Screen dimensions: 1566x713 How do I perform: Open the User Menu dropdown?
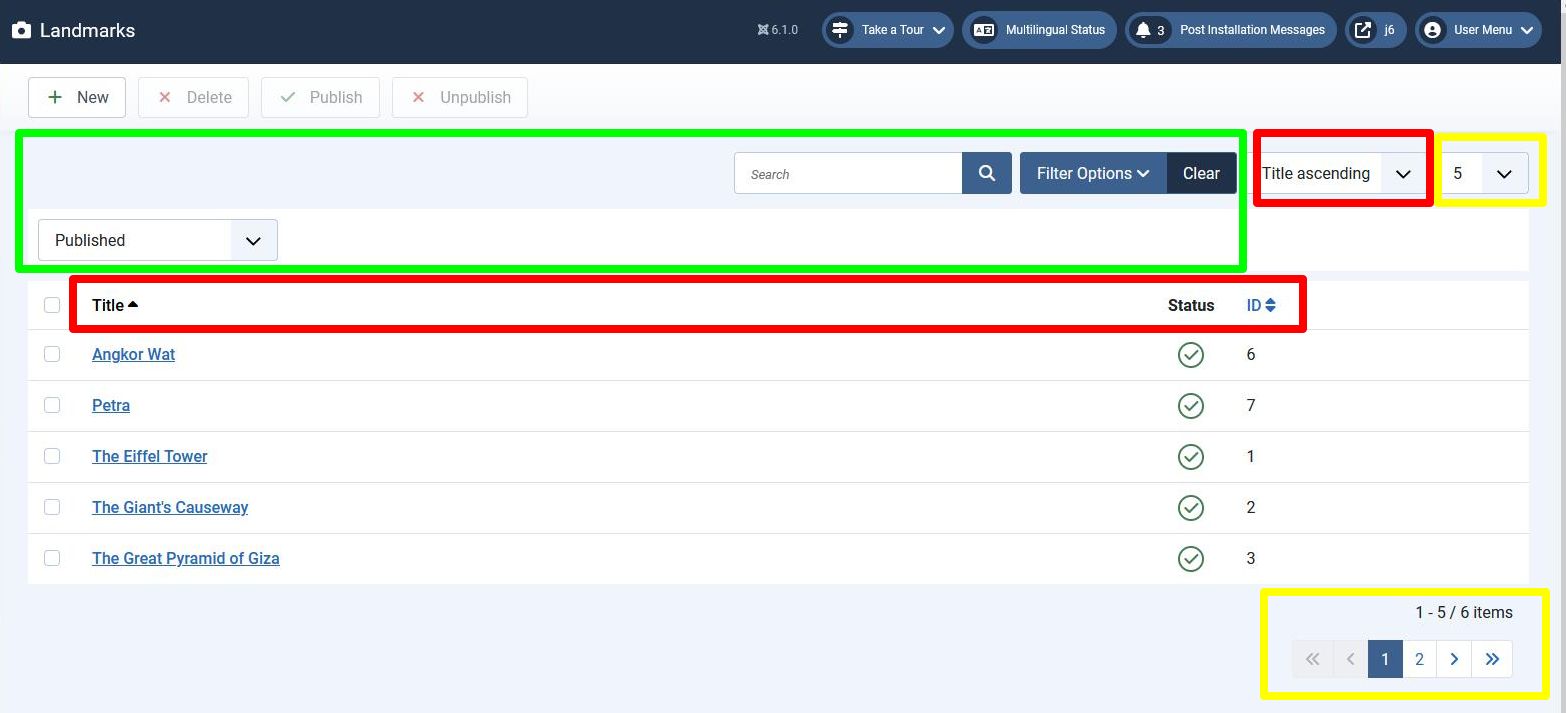click(1478, 30)
